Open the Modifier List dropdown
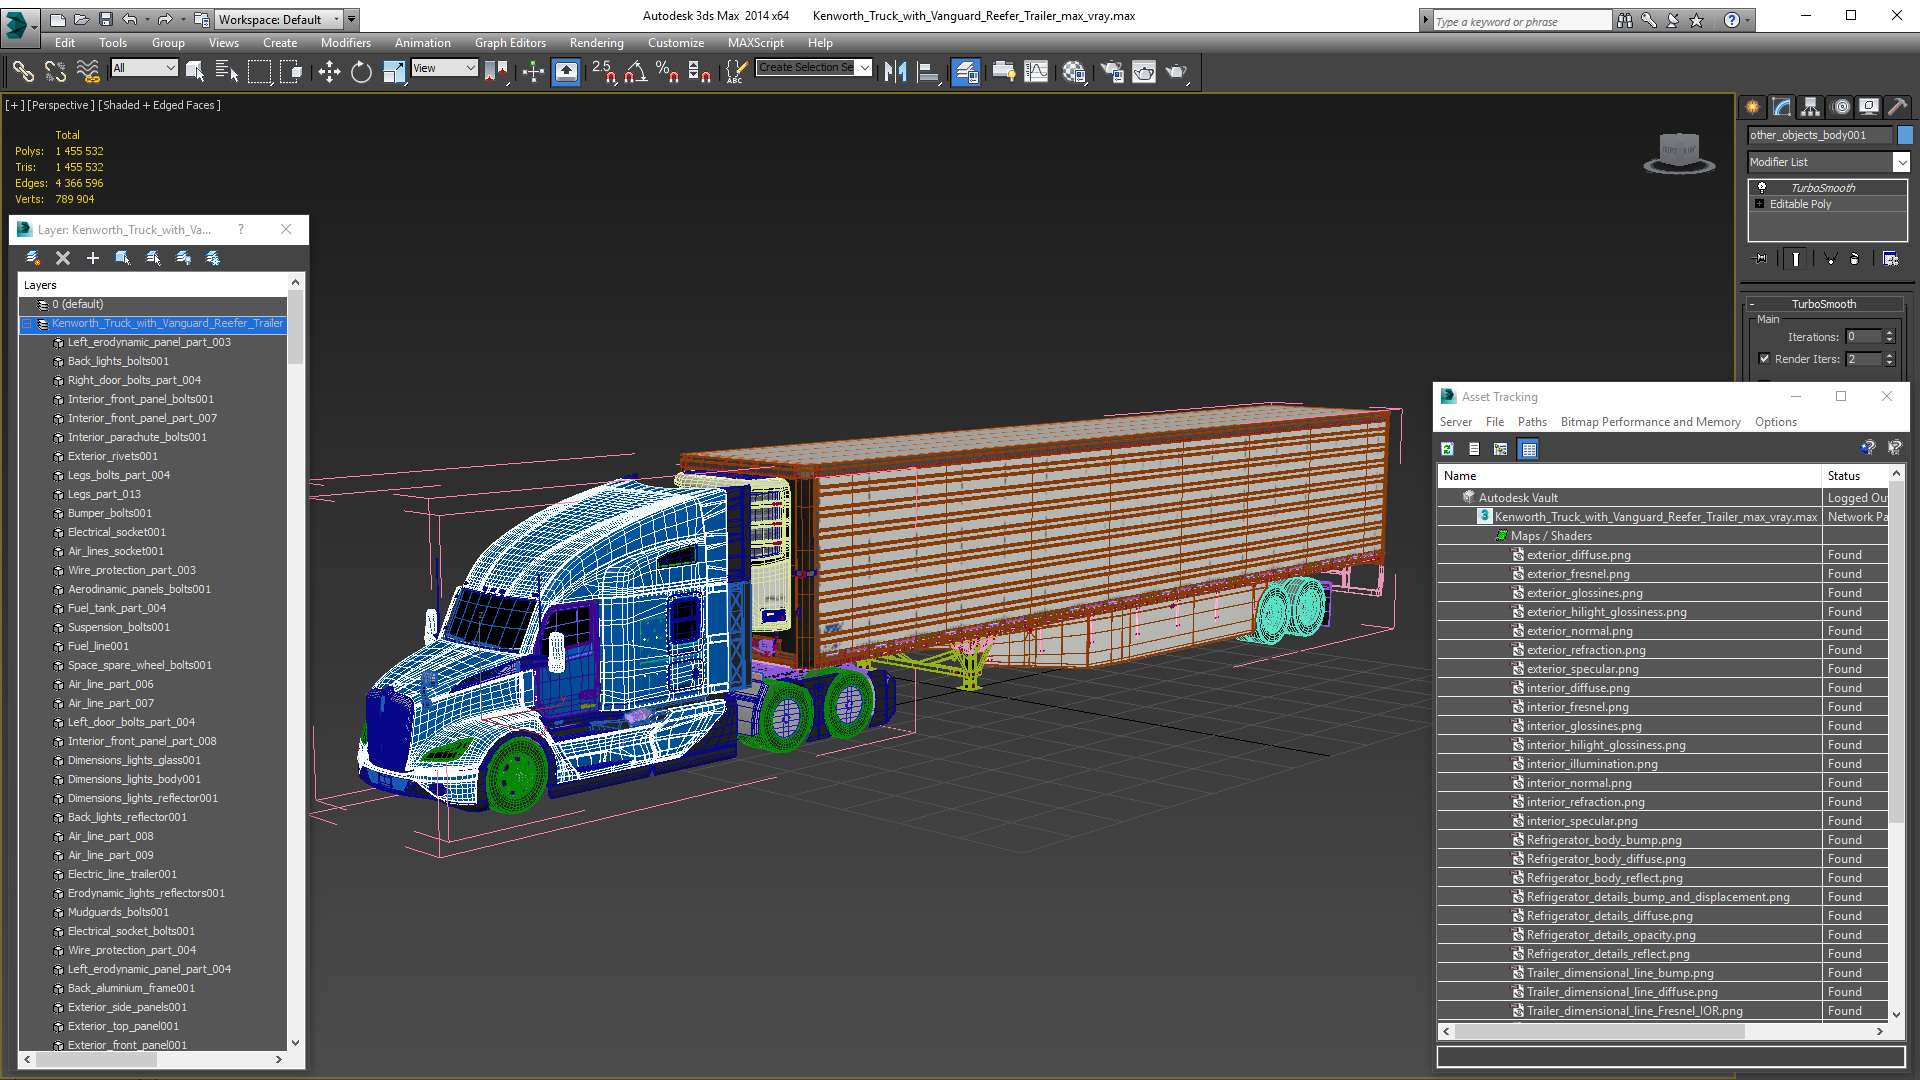Viewport: 1920px width, 1080px height. pos(1901,162)
